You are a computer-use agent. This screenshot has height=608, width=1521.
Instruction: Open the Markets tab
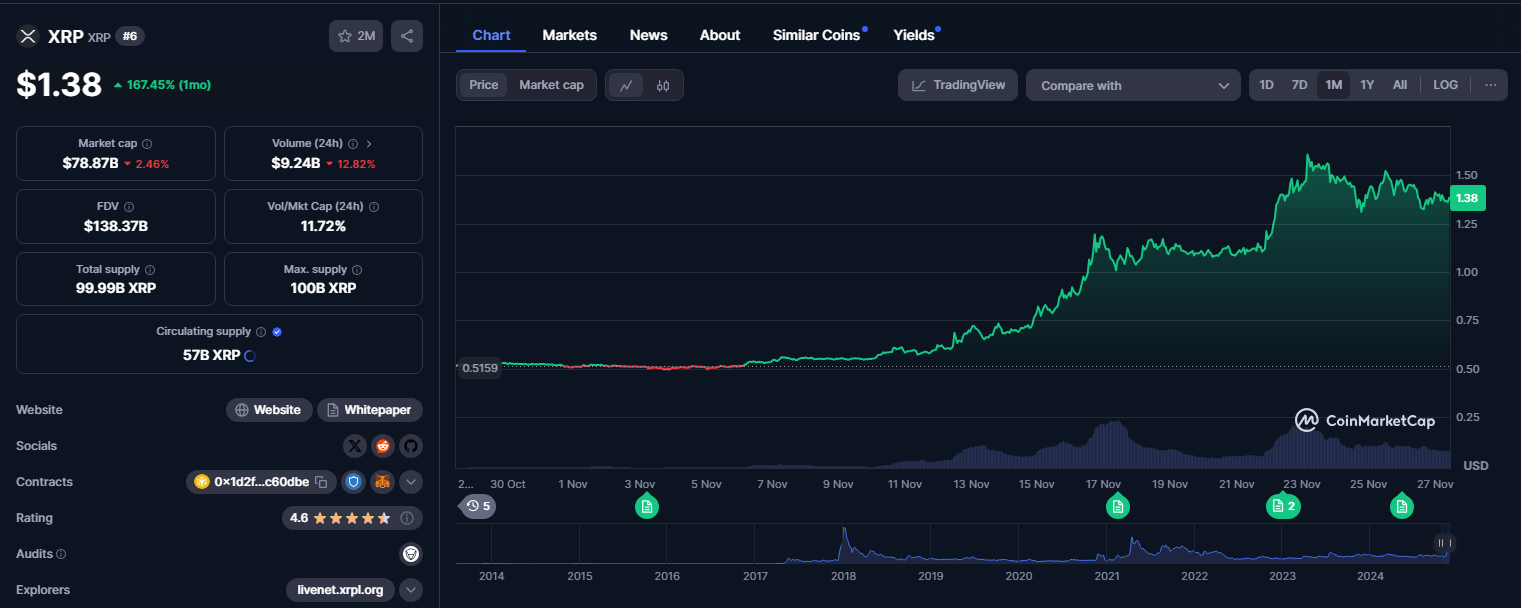(x=569, y=35)
